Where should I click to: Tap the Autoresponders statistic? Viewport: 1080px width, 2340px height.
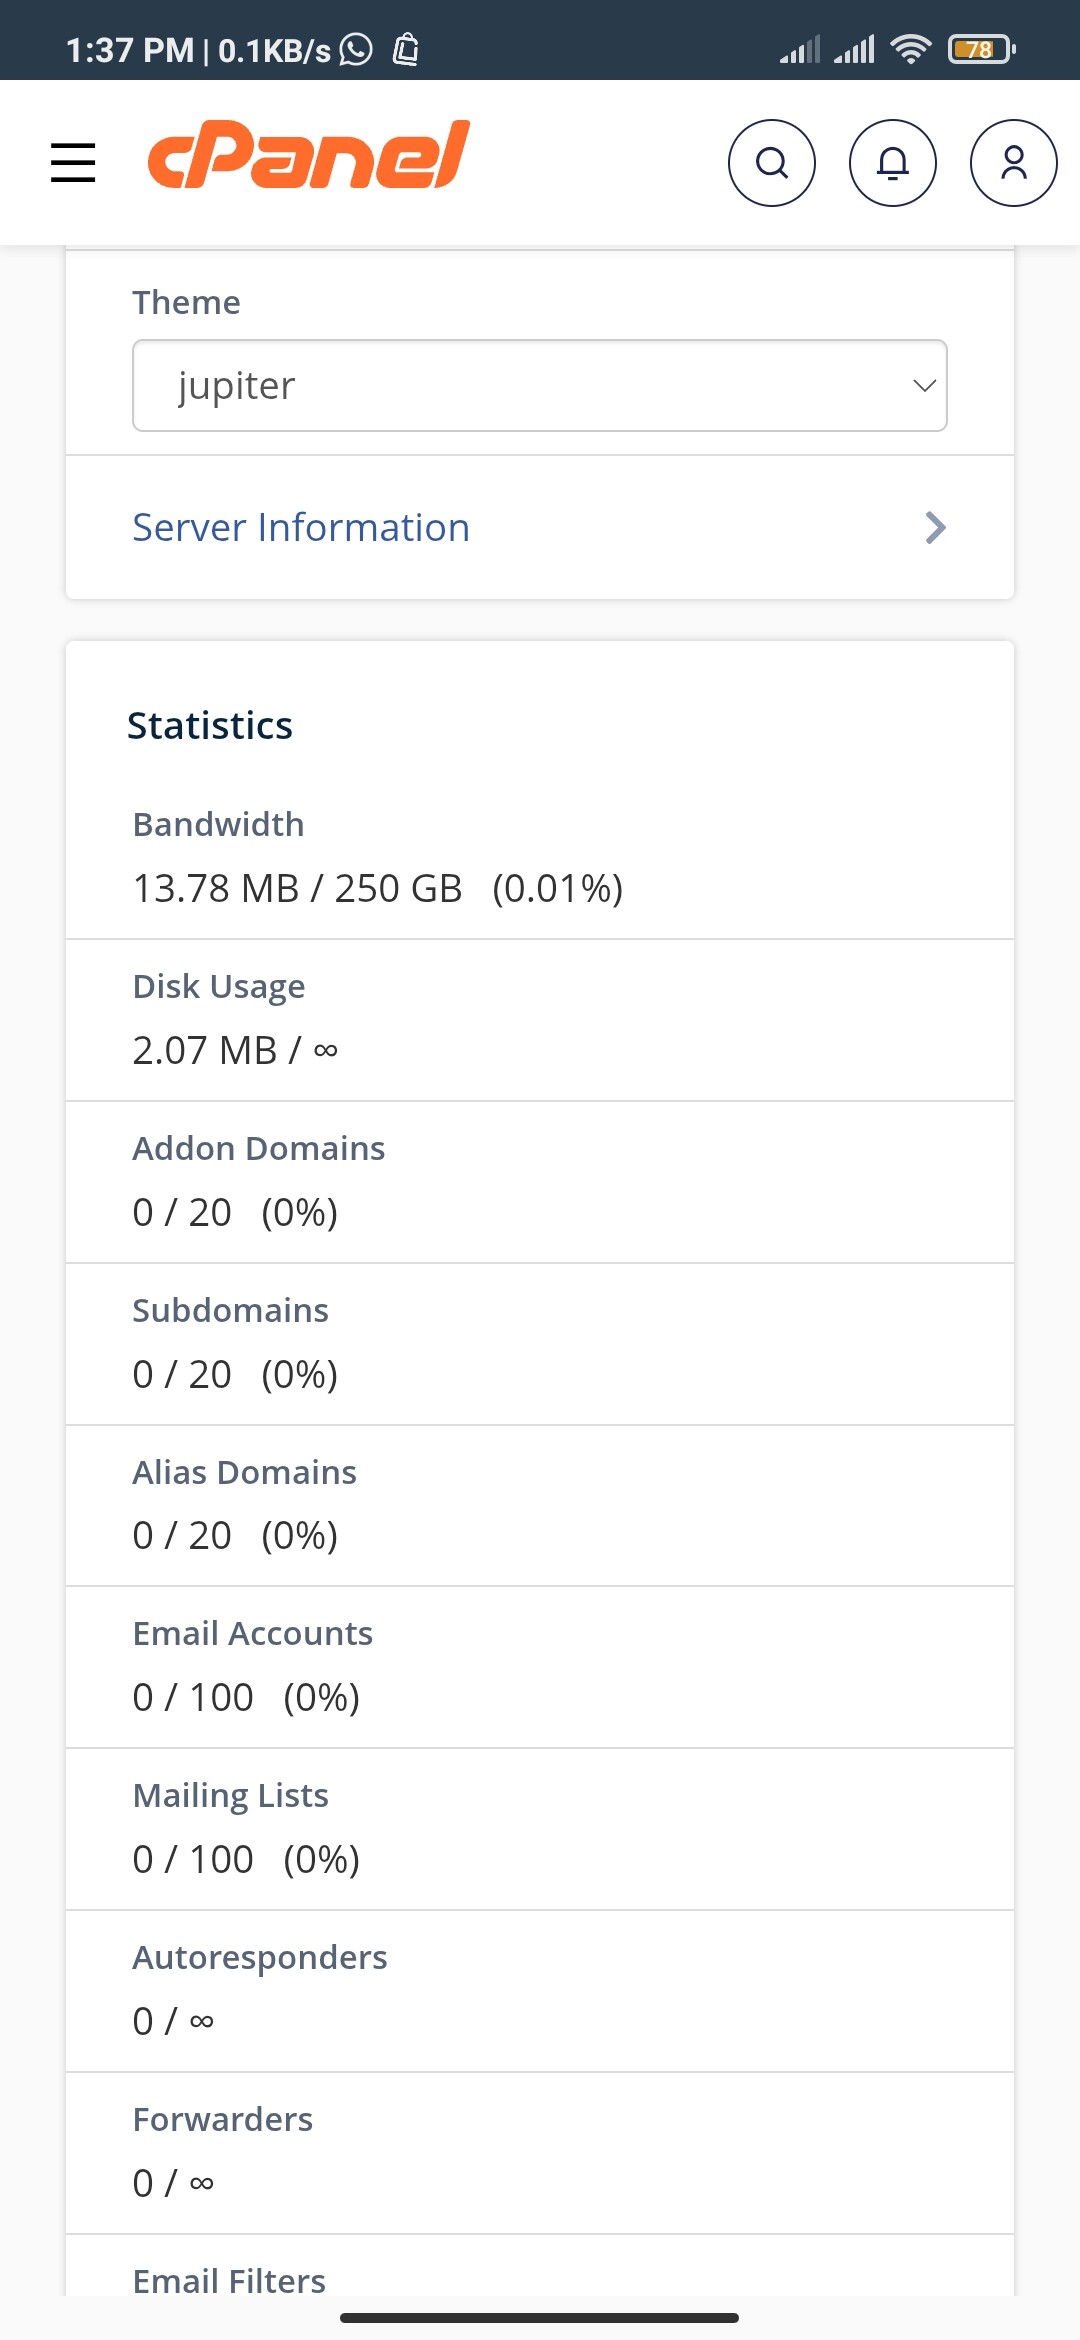click(259, 1958)
